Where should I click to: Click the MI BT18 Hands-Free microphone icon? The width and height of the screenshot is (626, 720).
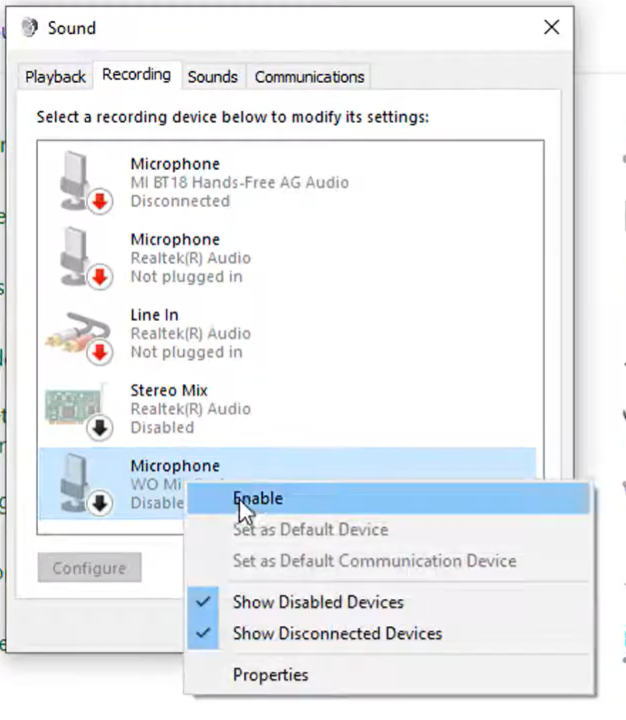78,179
